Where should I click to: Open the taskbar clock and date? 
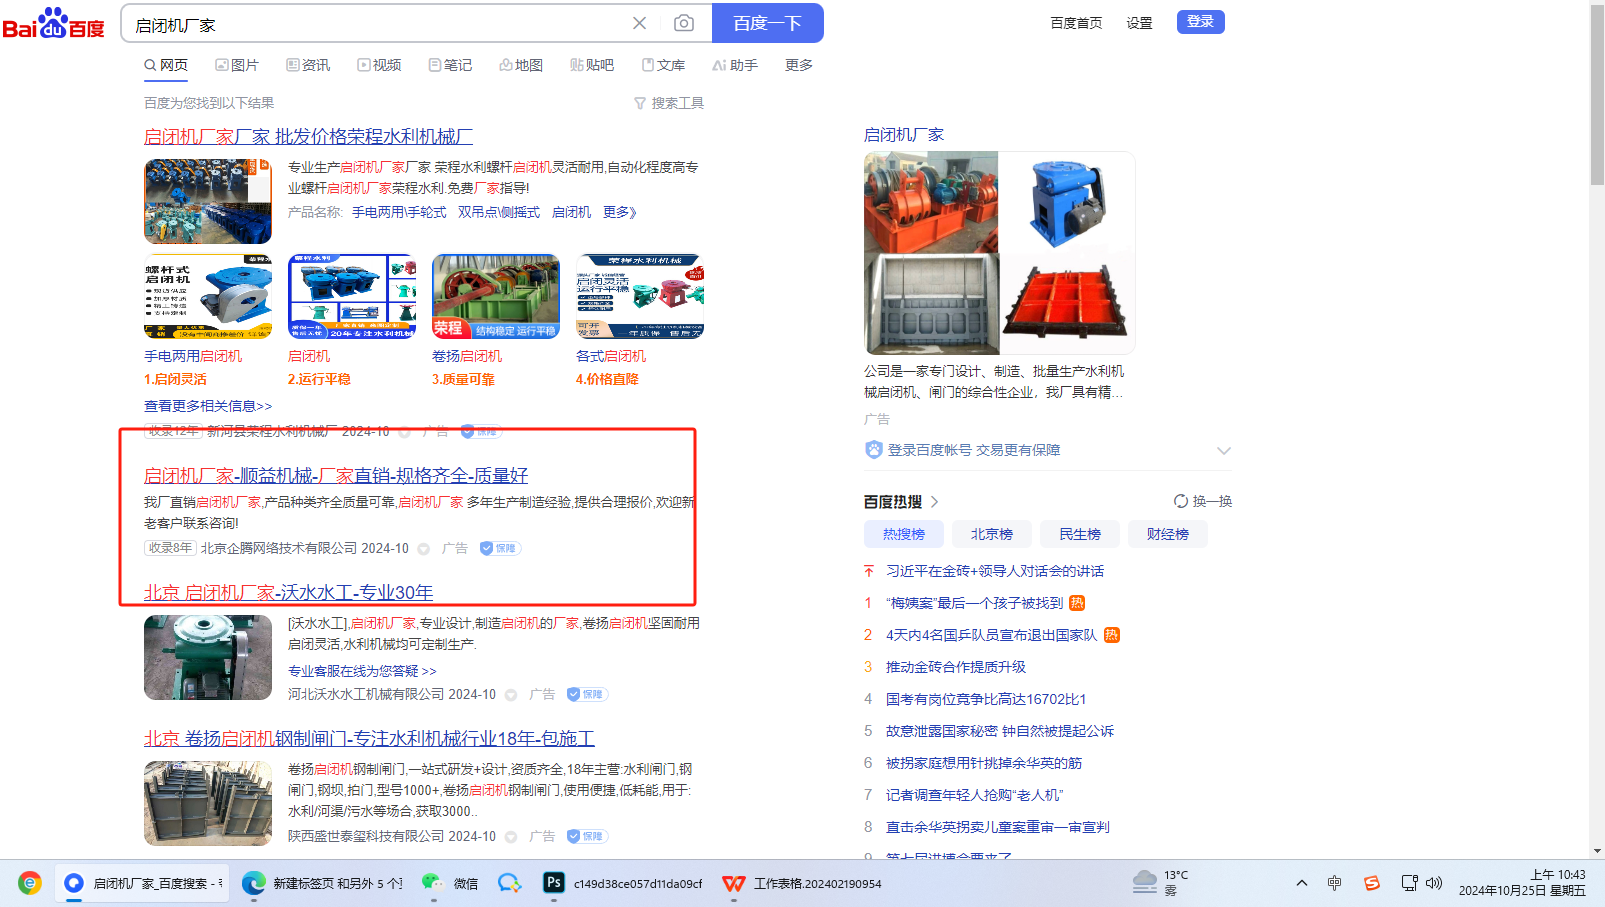(x=1522, y=882)
